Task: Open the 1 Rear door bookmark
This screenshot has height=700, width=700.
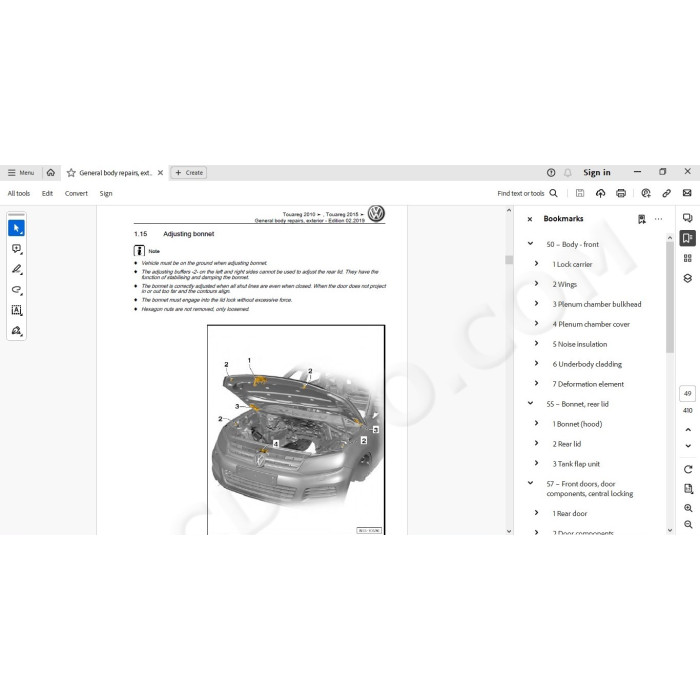Action: 570,513
